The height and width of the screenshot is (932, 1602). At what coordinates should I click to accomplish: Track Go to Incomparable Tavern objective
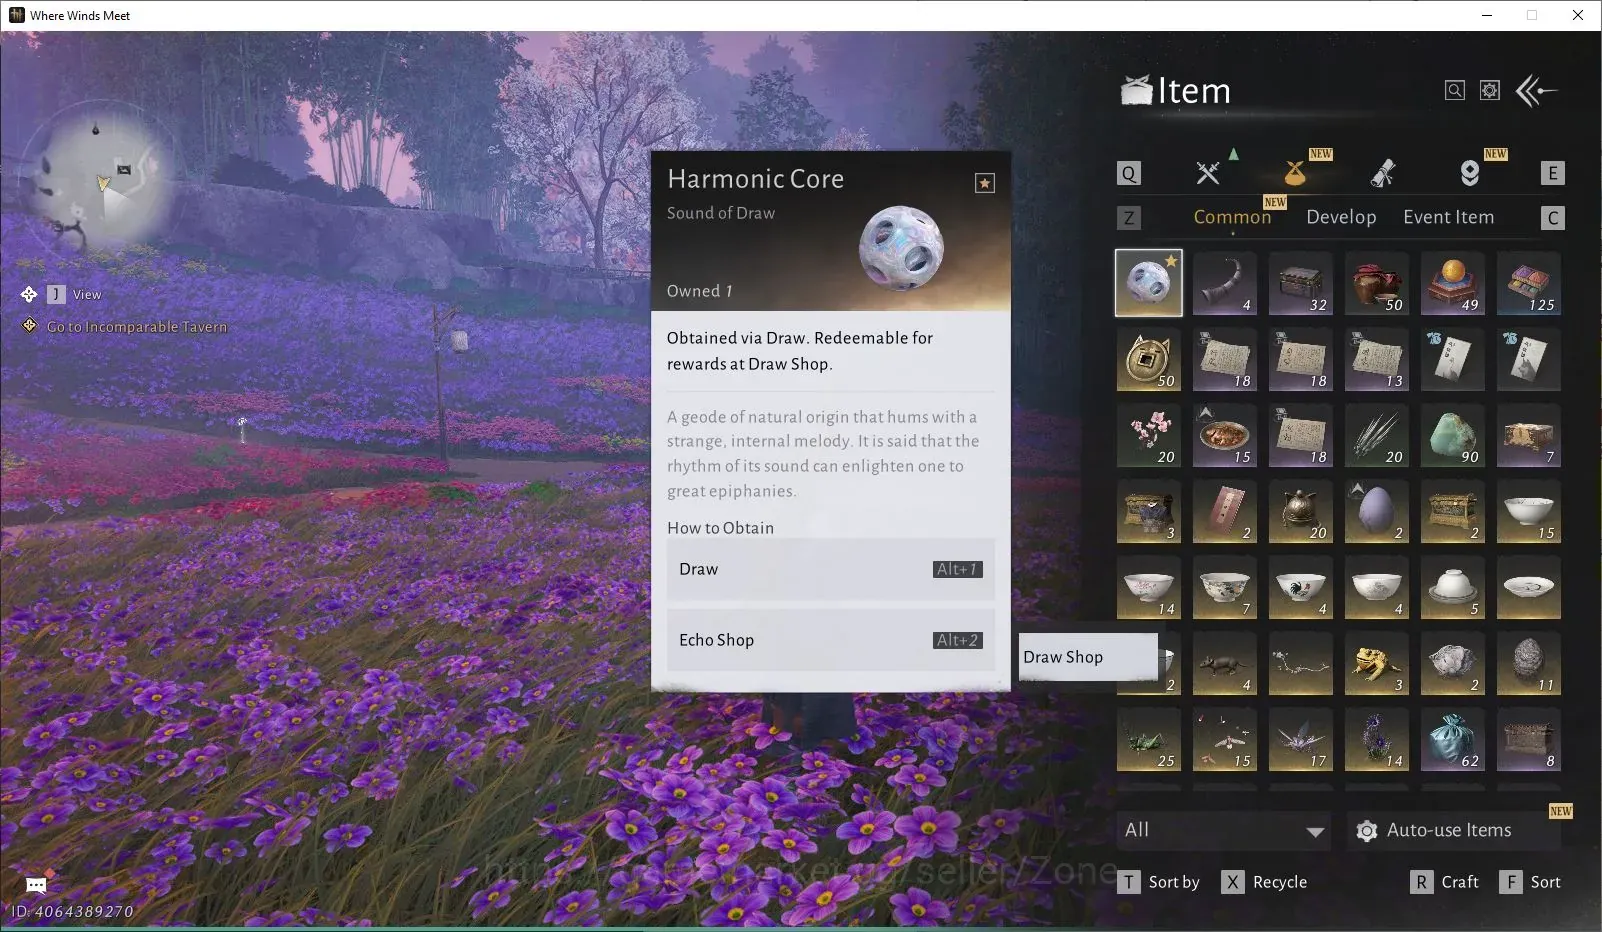[x=137, y=327]
